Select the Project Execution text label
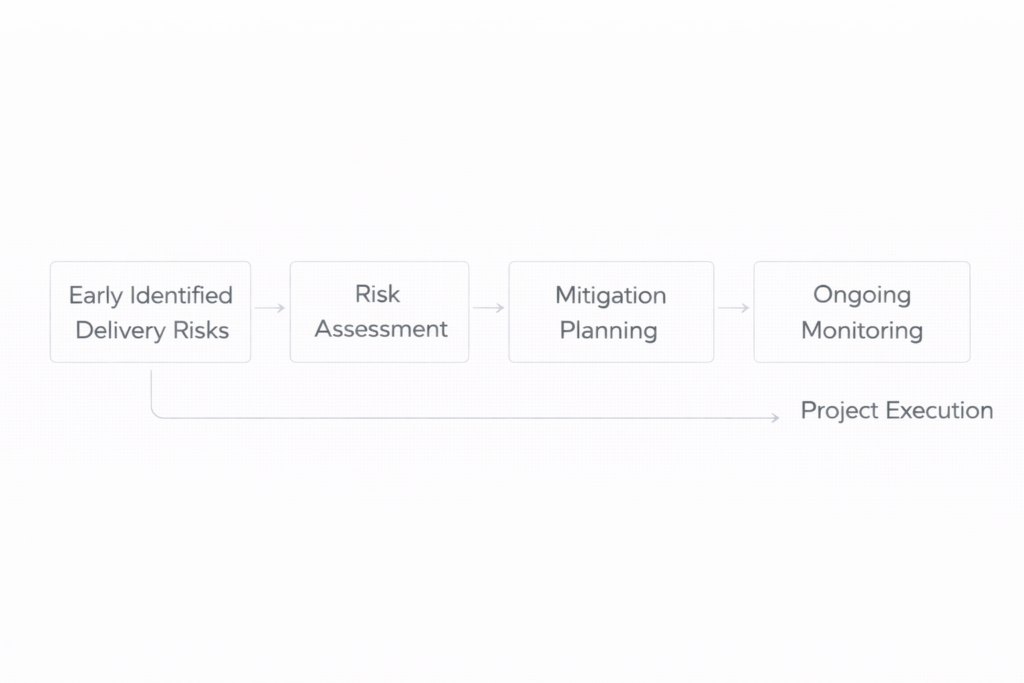The image size is (1024, 683). click(x=896, y=410)
